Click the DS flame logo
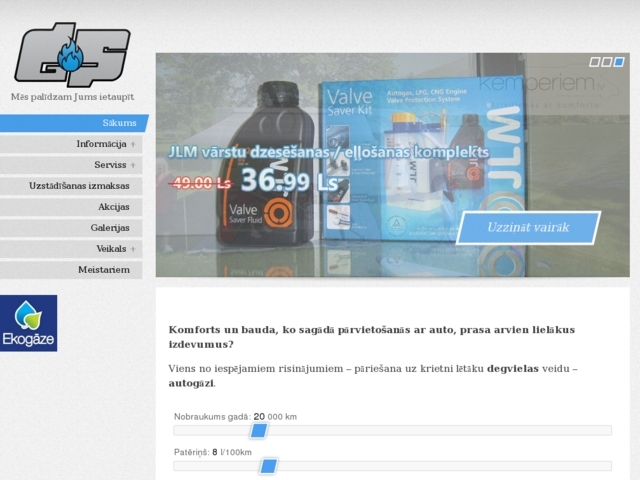The height and width of the screenshot is (480, 640). [x=73, y=55]
